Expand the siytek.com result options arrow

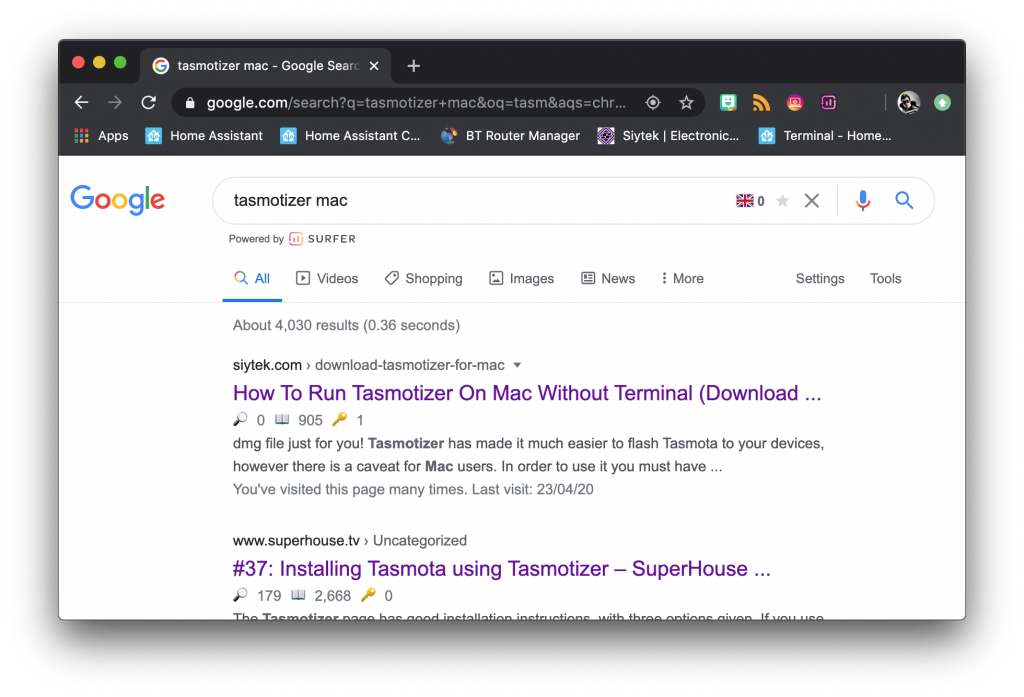coord(517,365)
